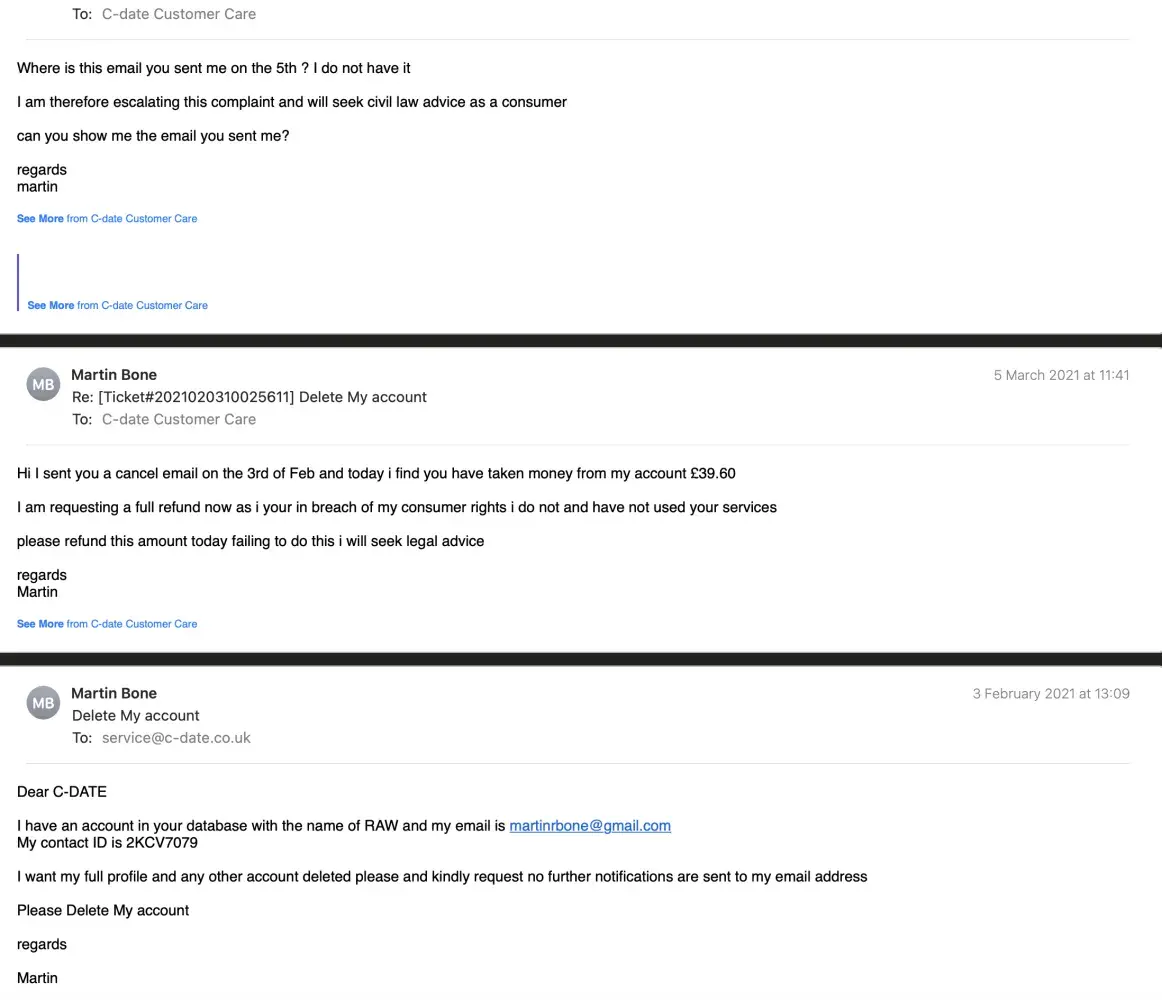This screenshot has height=1000, width=1162.
Task: Select the C-date Customer Care recipient in 5 March email
Action: pyautogui.click(x=179, y=419)
